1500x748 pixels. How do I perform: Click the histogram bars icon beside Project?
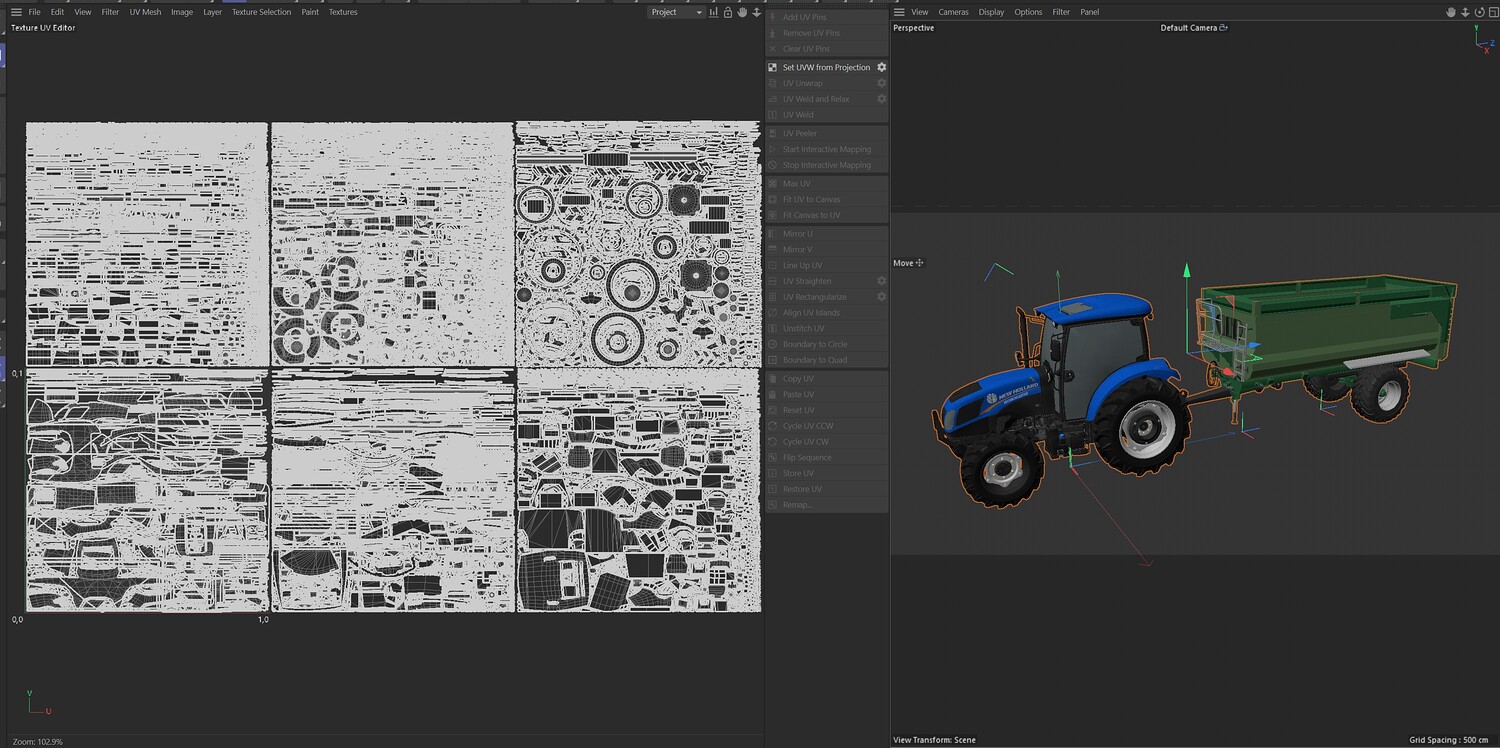click(714, 12)
